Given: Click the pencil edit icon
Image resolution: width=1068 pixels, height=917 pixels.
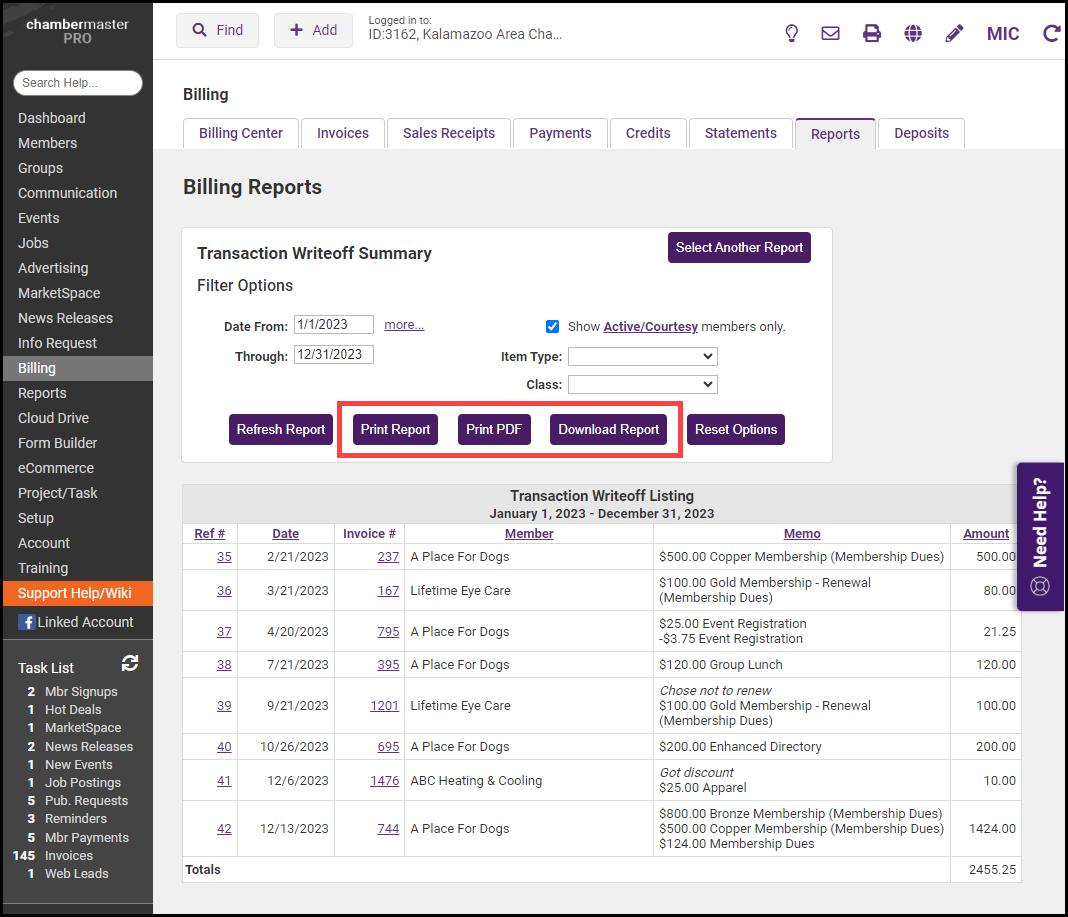Looking at the screenshot, I should click(x=954, y=33).
